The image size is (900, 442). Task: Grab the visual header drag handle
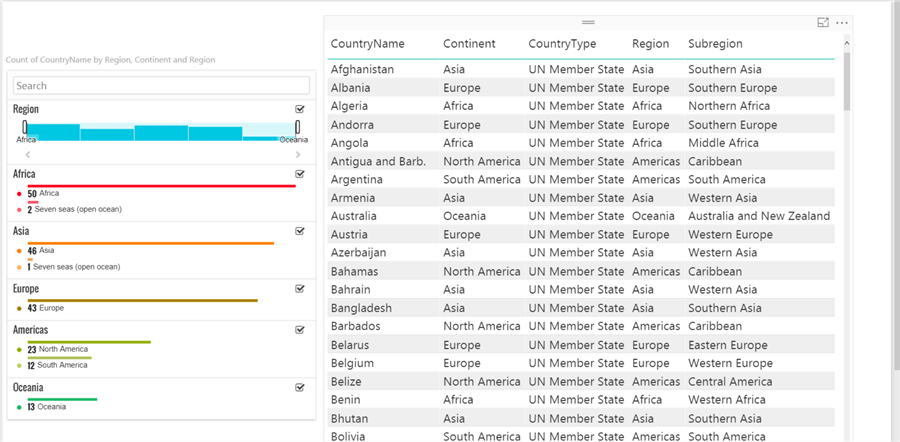(x=588, y=22)
